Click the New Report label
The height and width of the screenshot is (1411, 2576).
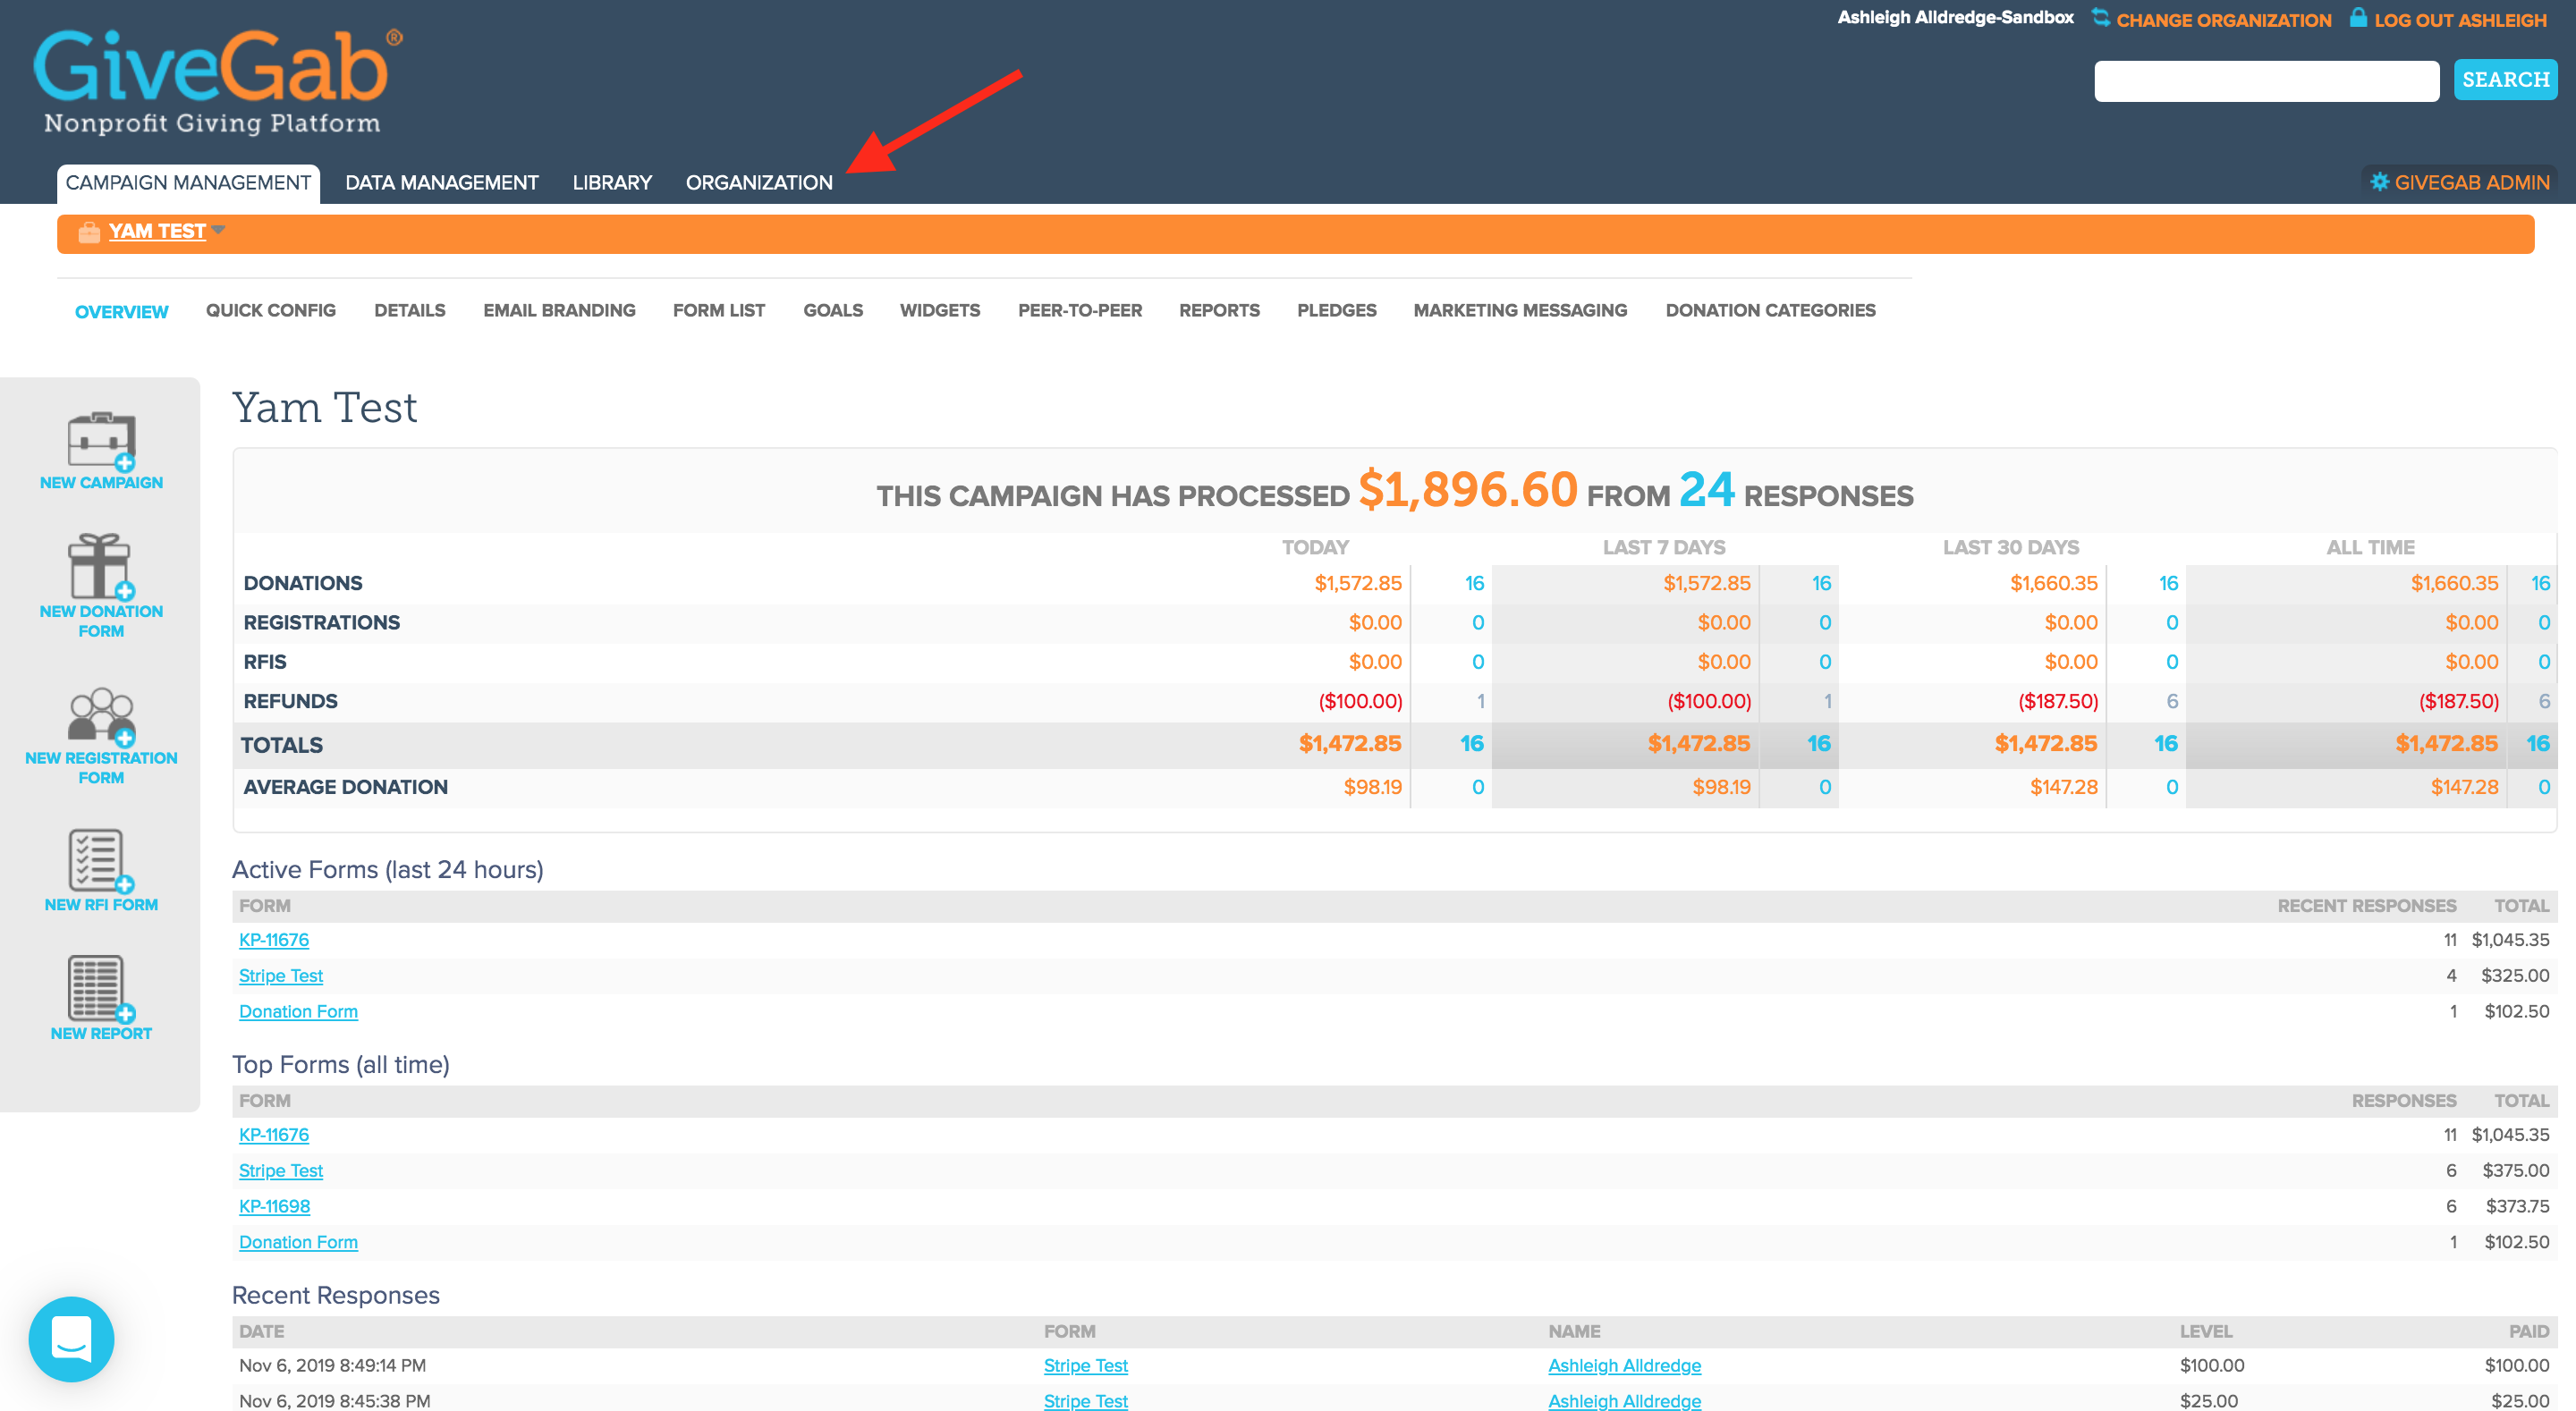(x=101, y=1034)
